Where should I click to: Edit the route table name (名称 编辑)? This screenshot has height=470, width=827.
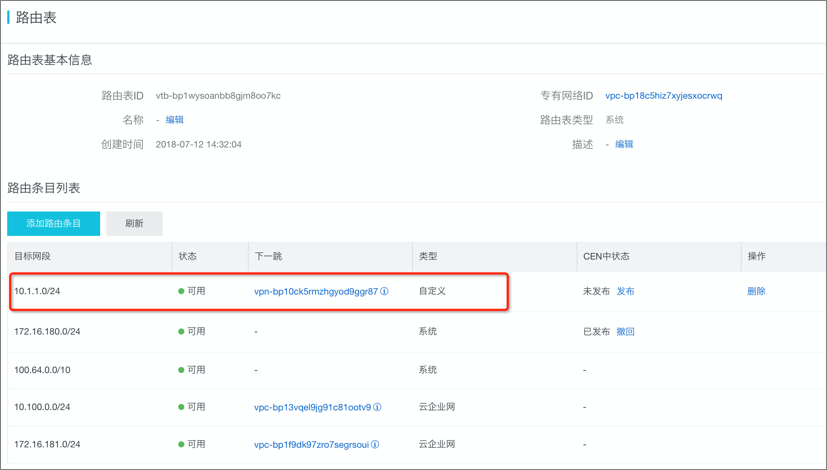coord(175,120)
